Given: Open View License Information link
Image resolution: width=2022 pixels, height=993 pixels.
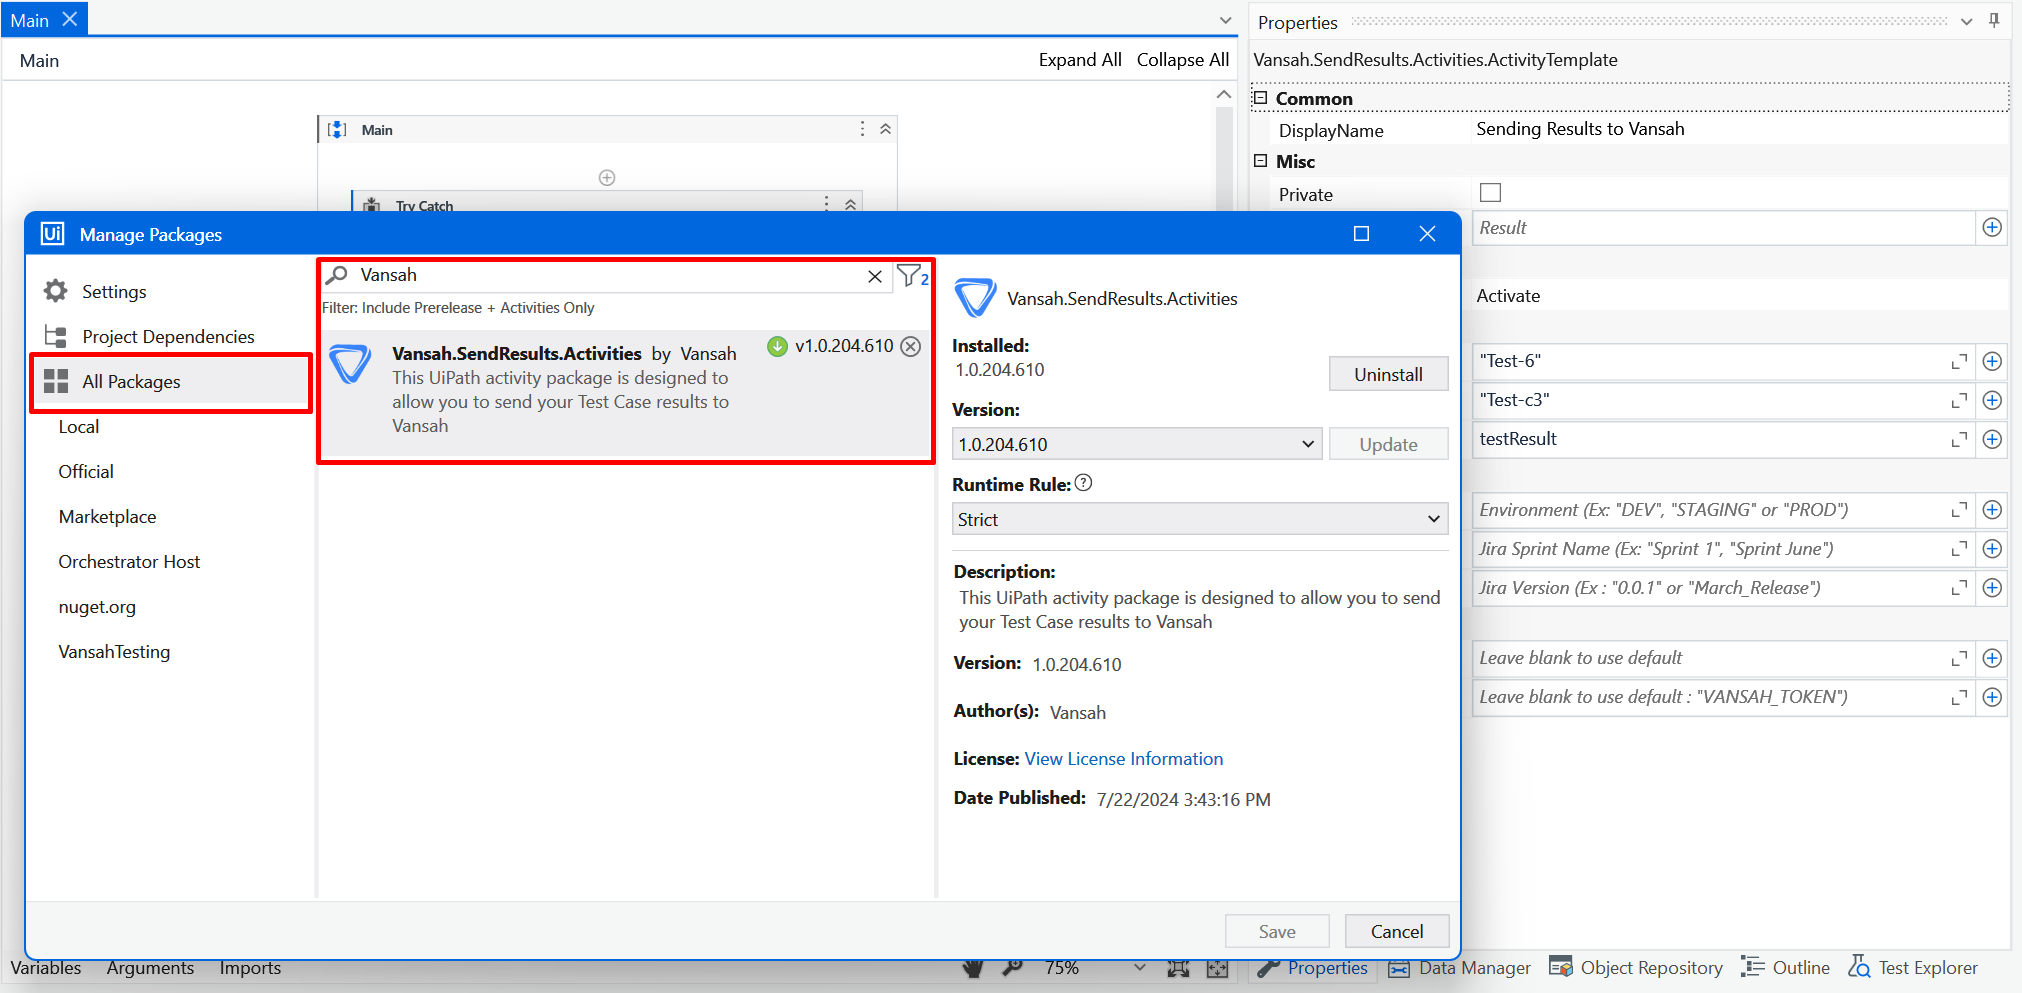Looking at the screenshot, I should (x=1124, y=759).
